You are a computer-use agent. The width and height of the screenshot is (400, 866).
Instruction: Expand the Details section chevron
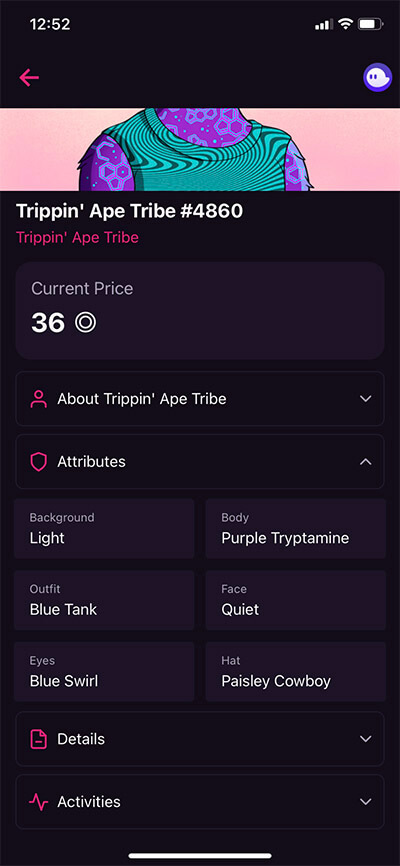365,739
